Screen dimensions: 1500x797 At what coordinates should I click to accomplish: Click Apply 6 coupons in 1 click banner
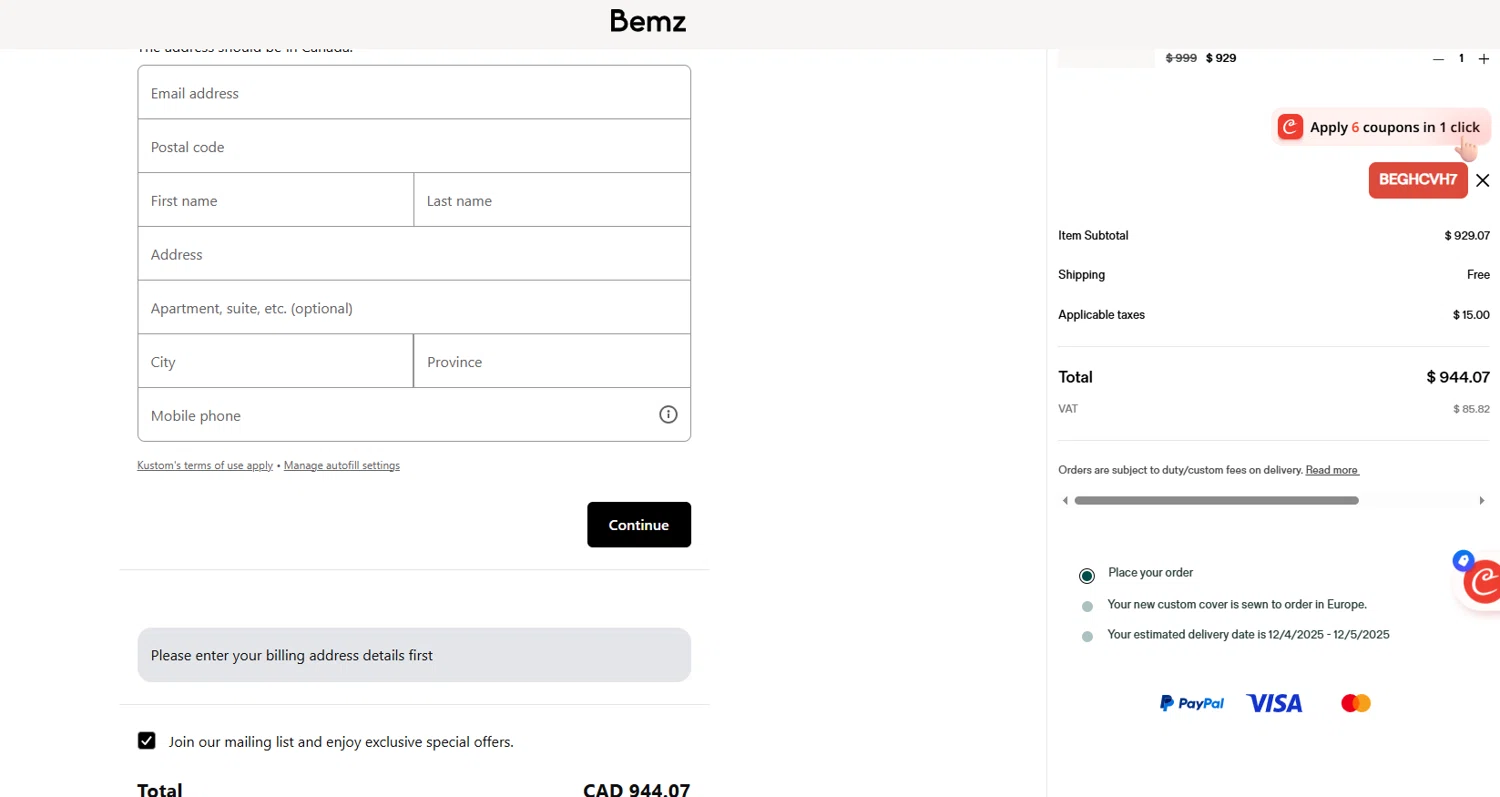[x=1381, y=127]
